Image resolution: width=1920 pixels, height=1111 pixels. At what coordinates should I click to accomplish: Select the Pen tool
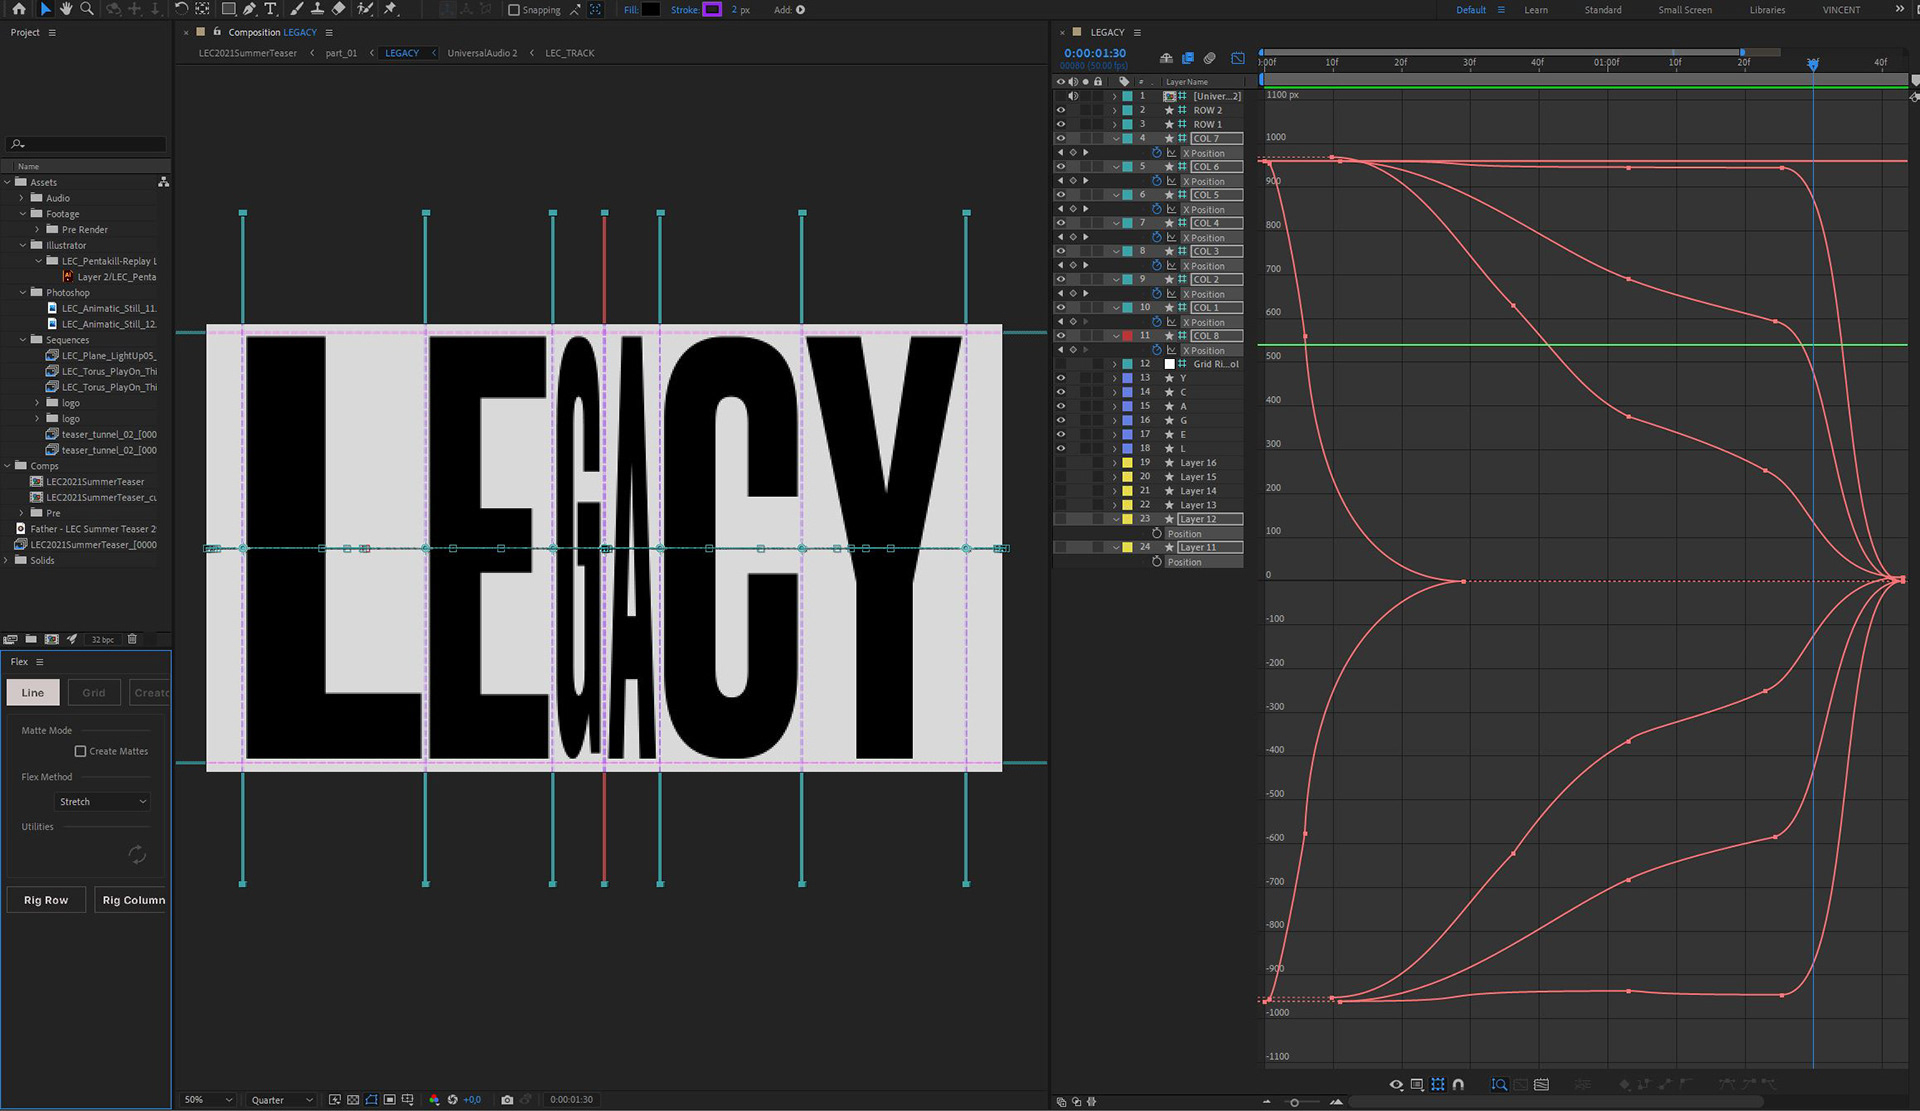pyautogui.click(x=250, y=9)
